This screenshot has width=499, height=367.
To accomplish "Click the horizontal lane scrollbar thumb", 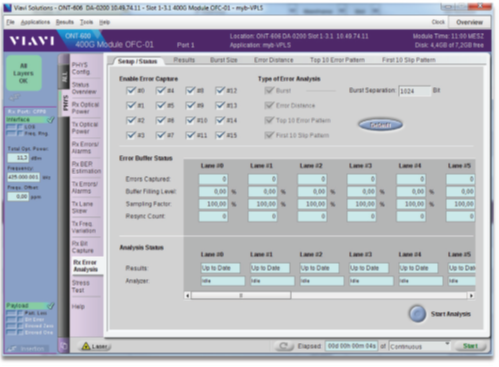I will click(241, 295).
